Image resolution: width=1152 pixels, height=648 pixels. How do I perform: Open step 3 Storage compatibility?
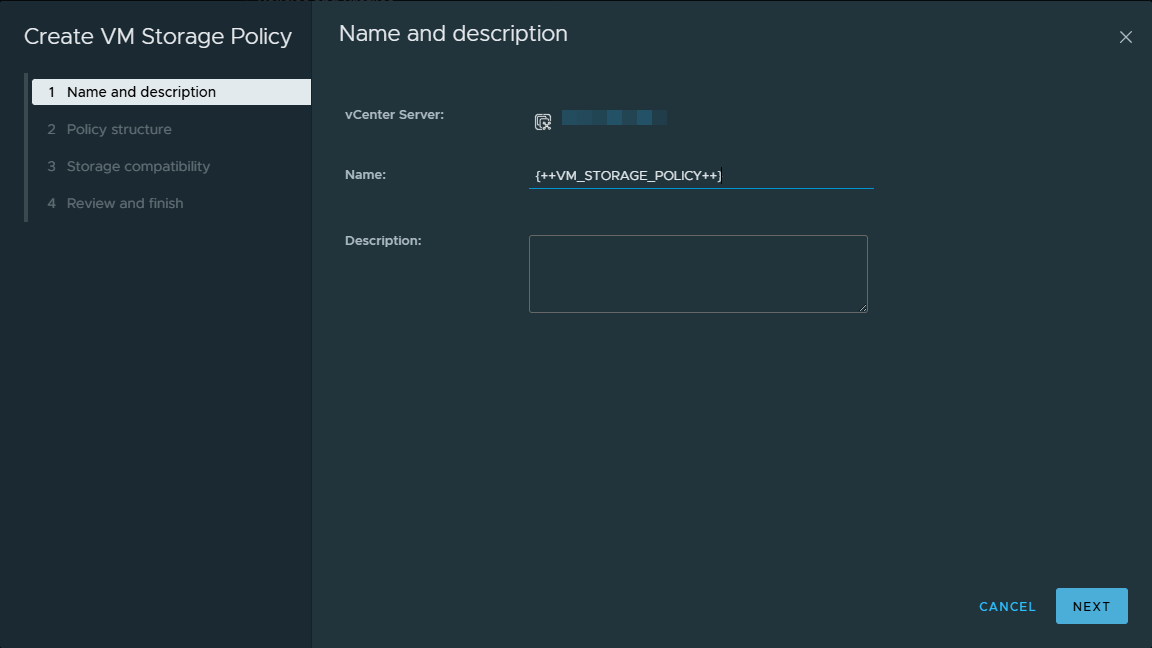(138, 166)
